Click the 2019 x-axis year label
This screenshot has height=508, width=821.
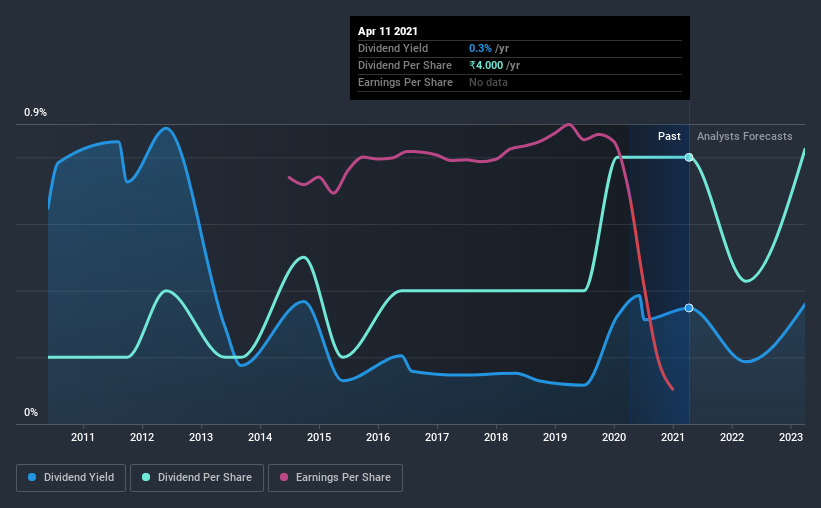(x=555, y=437)
